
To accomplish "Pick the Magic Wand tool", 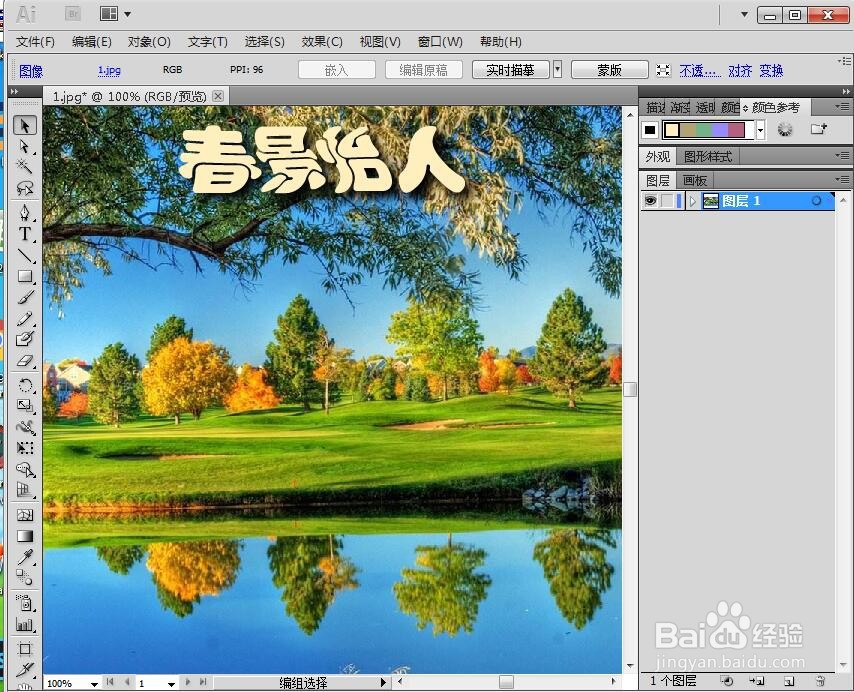I will pos(25,166).
